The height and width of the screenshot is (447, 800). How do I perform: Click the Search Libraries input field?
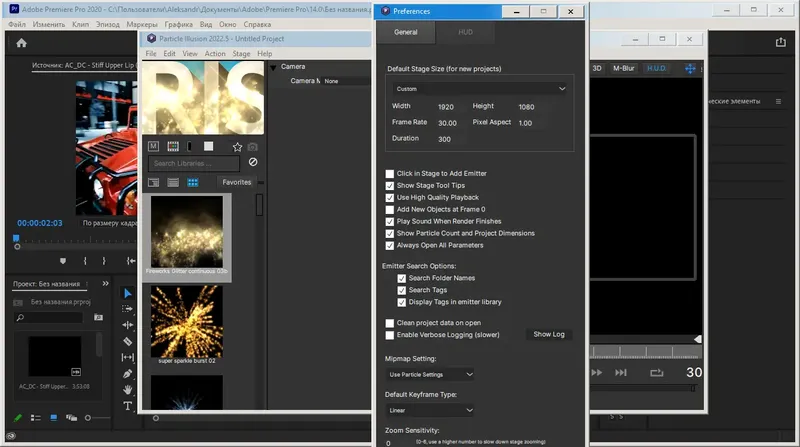(x=194, y=163)
